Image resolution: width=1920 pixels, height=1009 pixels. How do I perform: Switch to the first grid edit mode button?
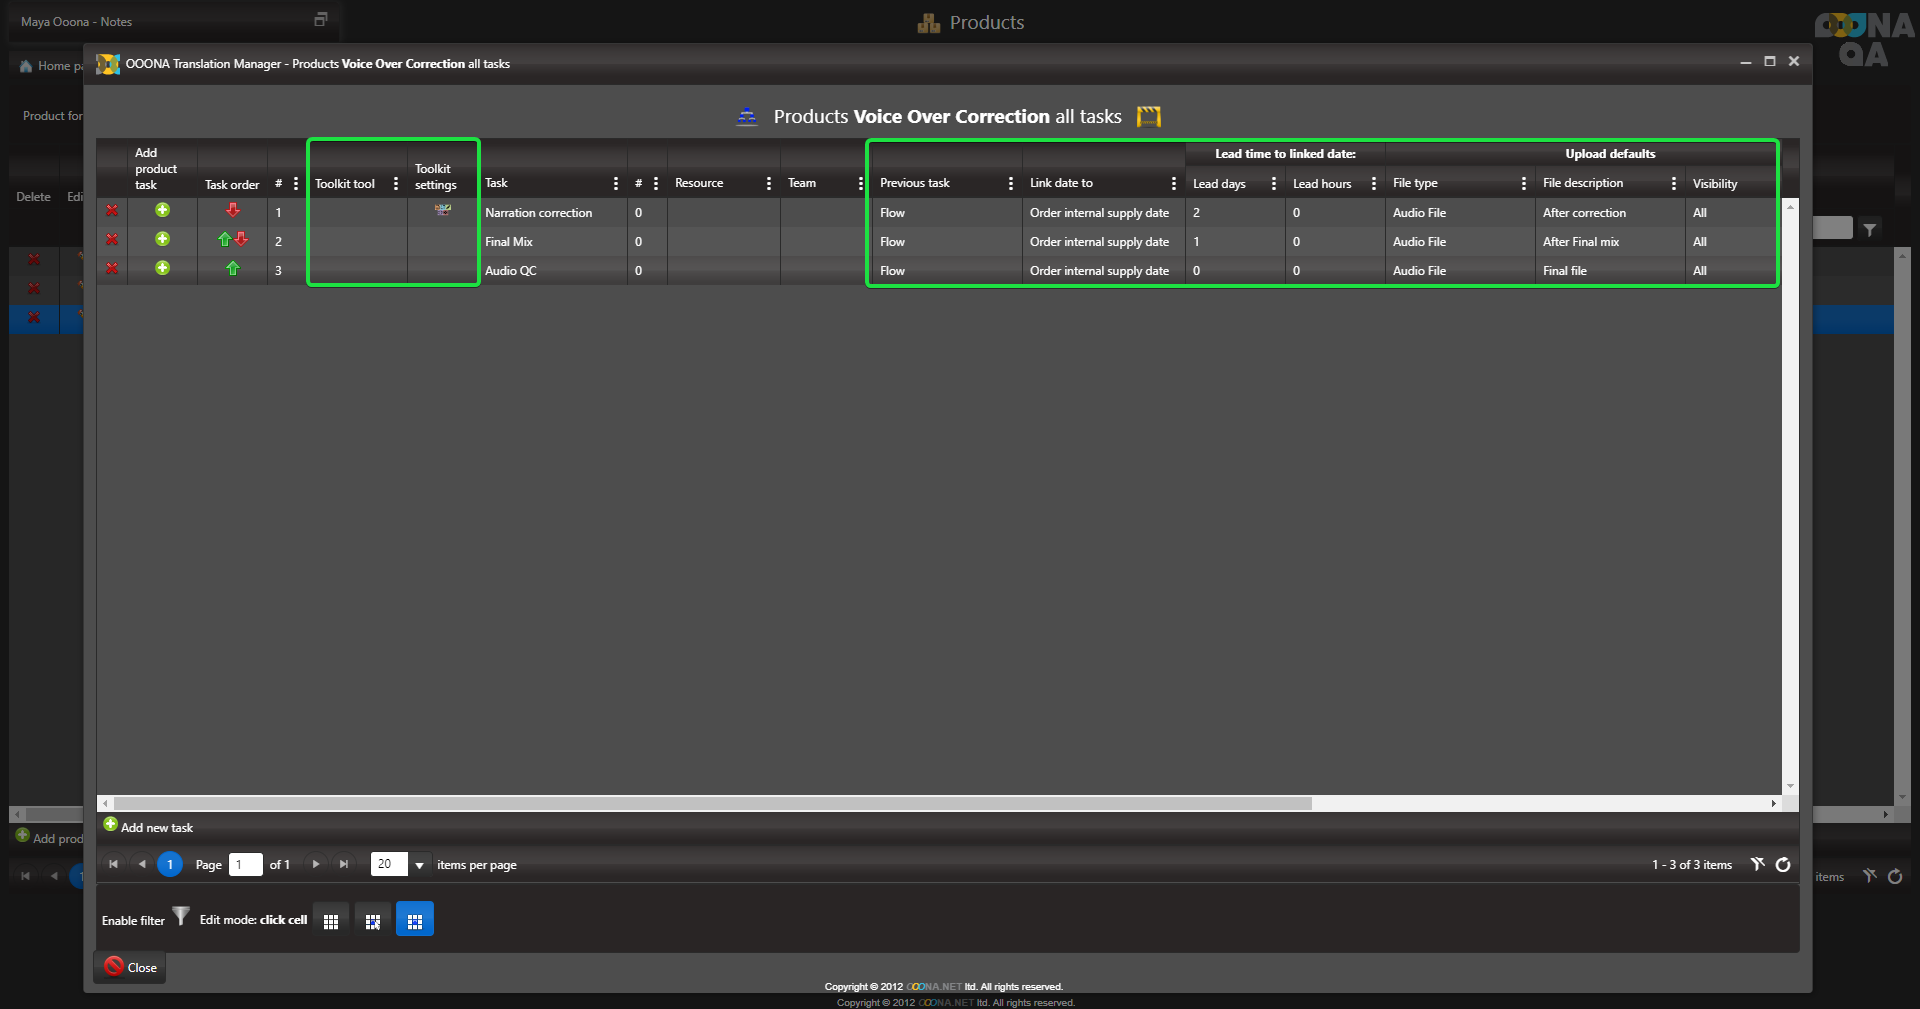click(331, 920)
